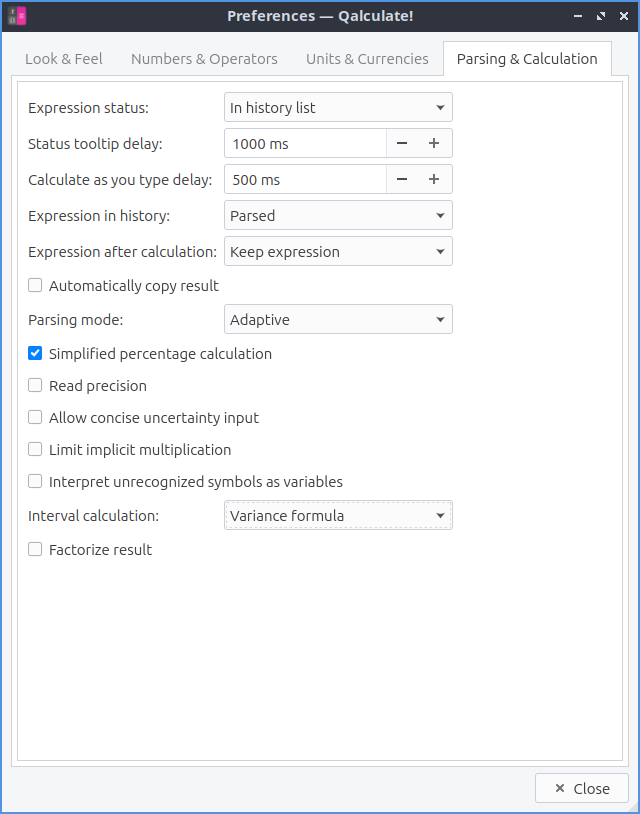Increase Status tooltip delay with plus button
The width and height of the screenshot is (640, 814).
click(x=434, y=144)
